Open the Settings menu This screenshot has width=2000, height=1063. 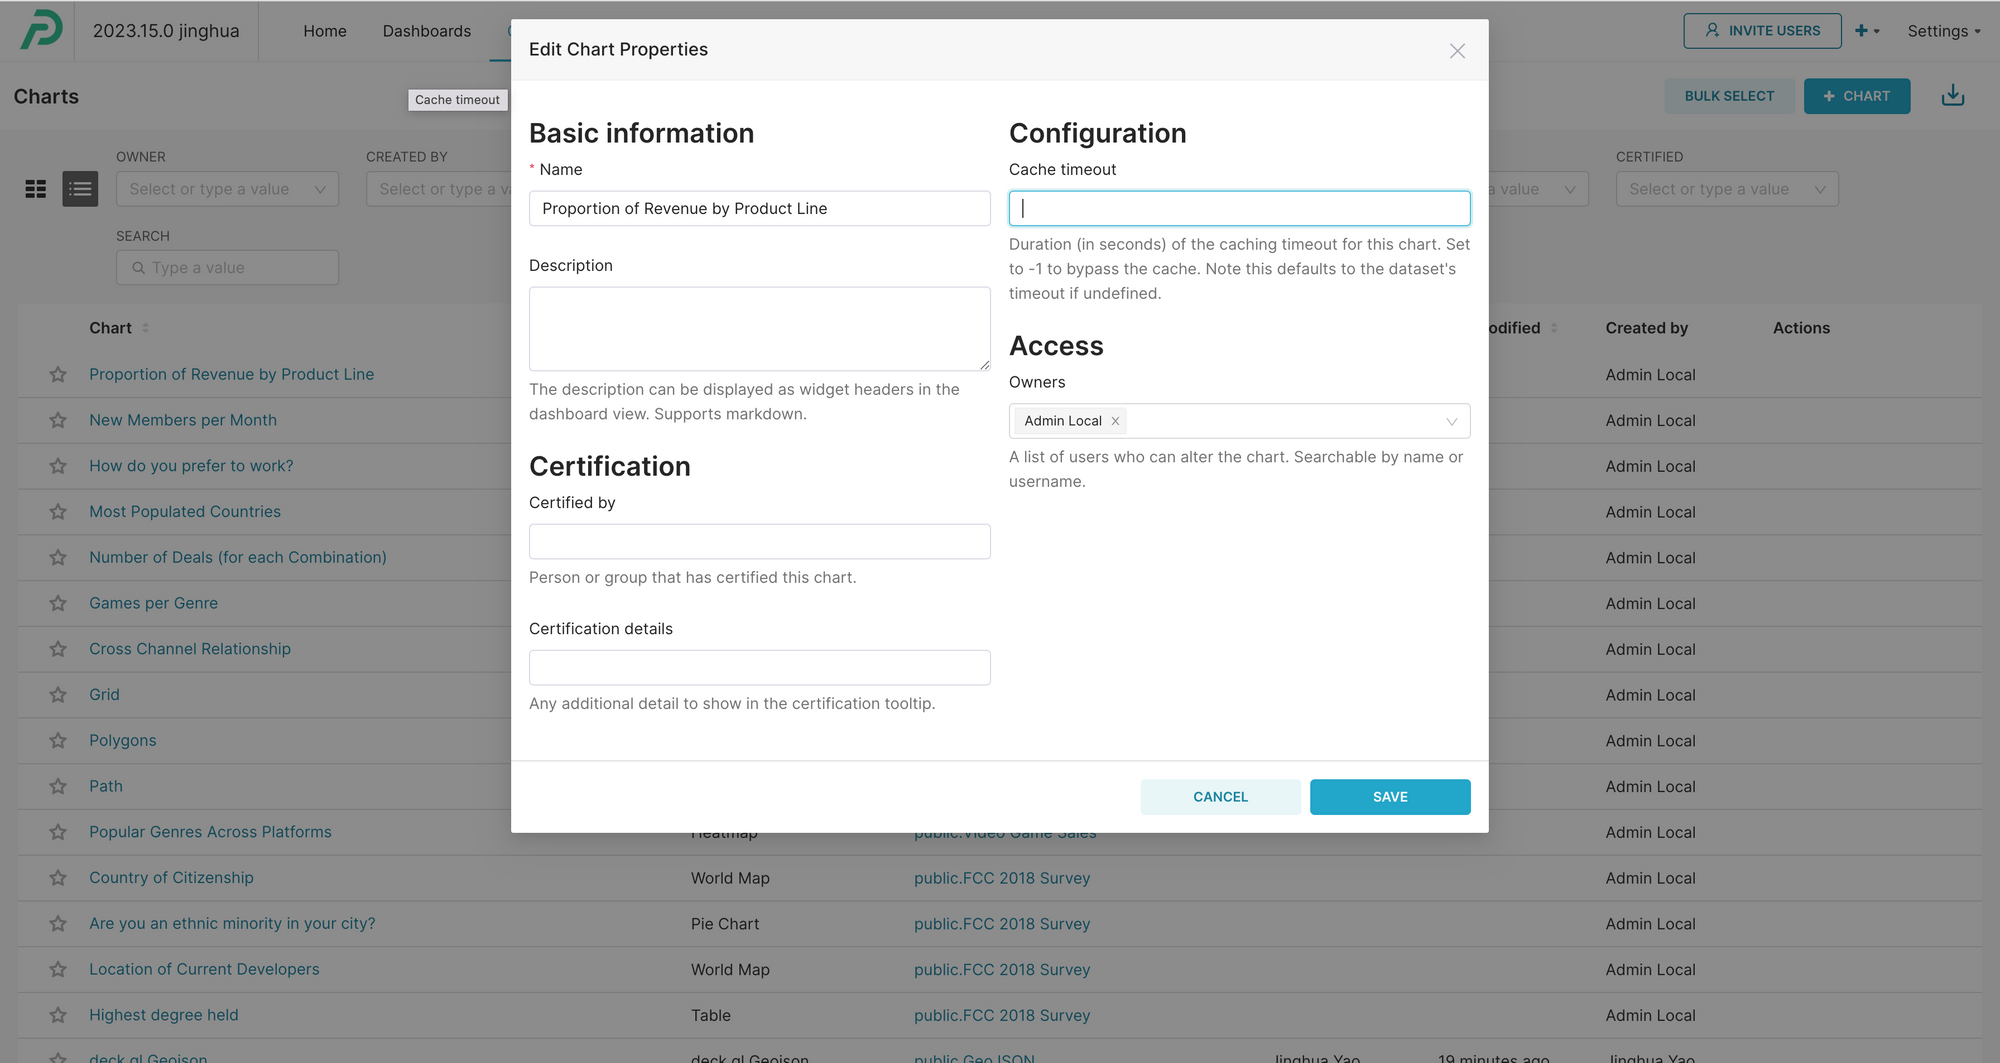coord(1942,30)
